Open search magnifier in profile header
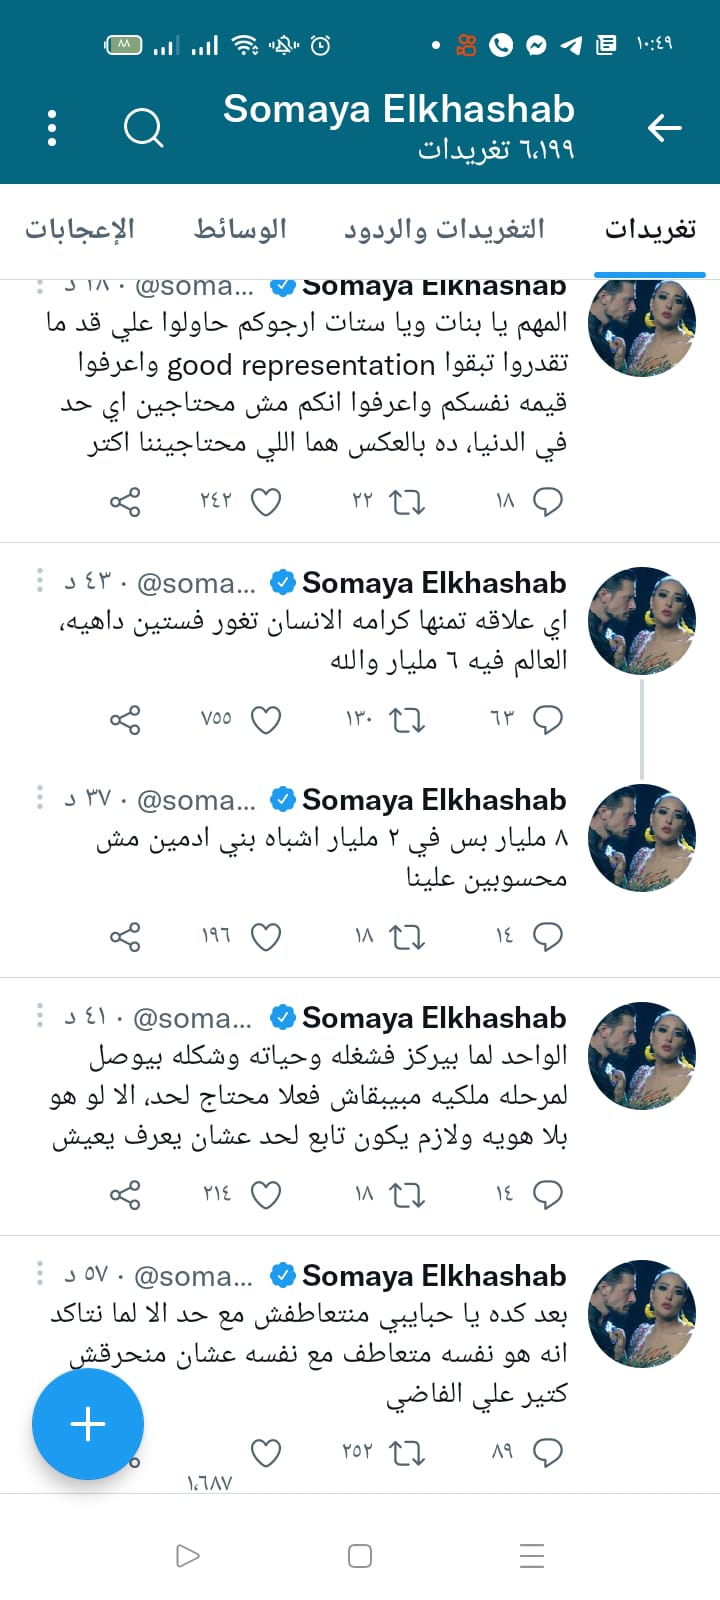The width and height of the screenshot is (720, 1600). click(x=144, y=128)
